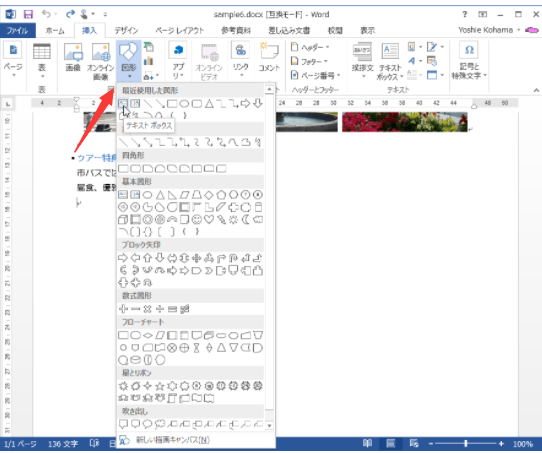Open the ヘッダー header dropdown

310,47
